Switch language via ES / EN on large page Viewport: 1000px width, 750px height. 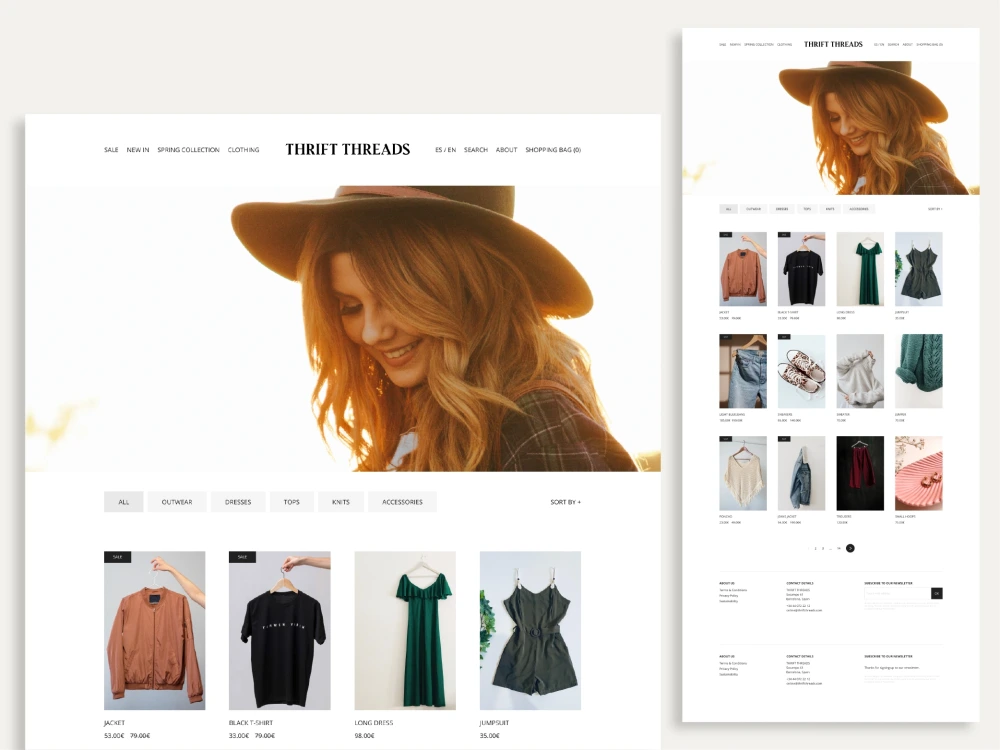(446, 150)
